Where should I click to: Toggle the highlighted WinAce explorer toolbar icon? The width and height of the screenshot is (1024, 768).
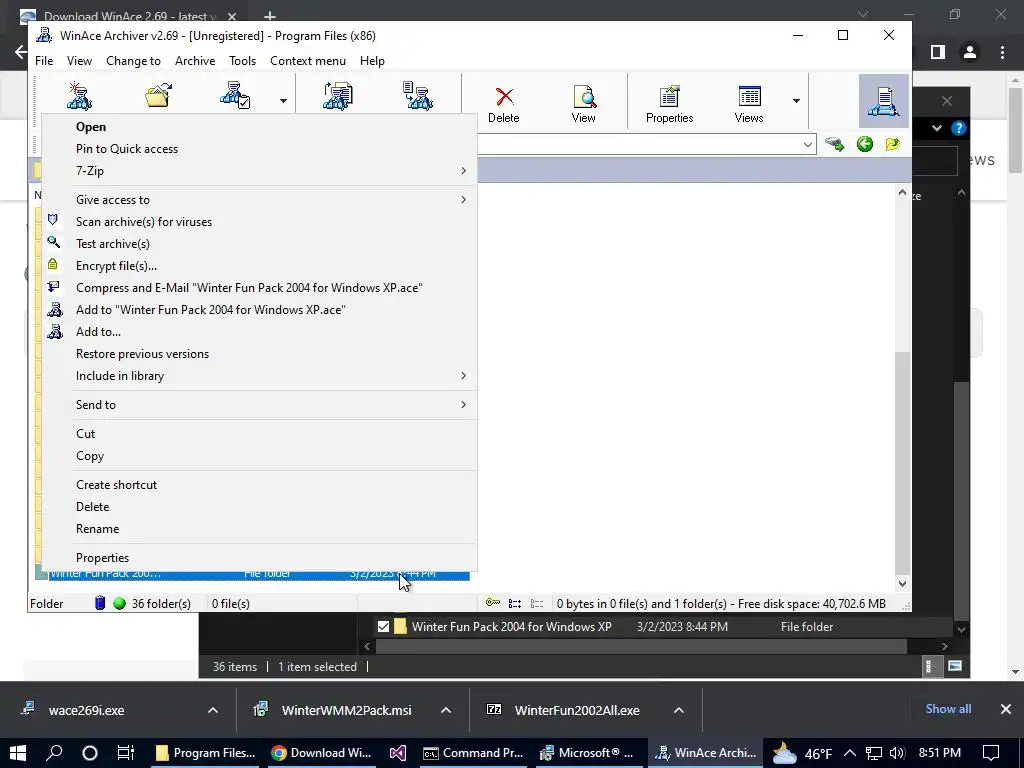[884, 101]
